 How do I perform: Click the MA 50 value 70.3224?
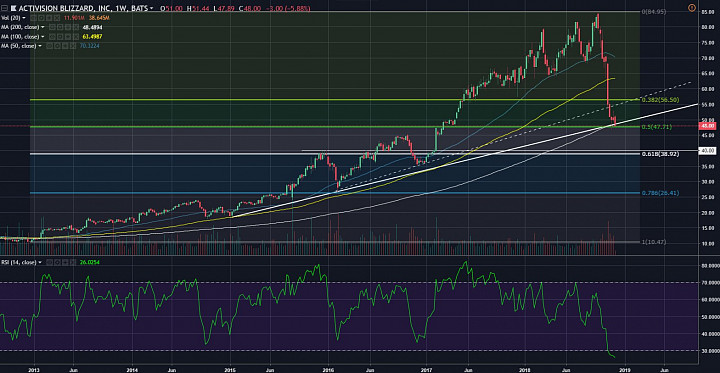click(90, 46)
